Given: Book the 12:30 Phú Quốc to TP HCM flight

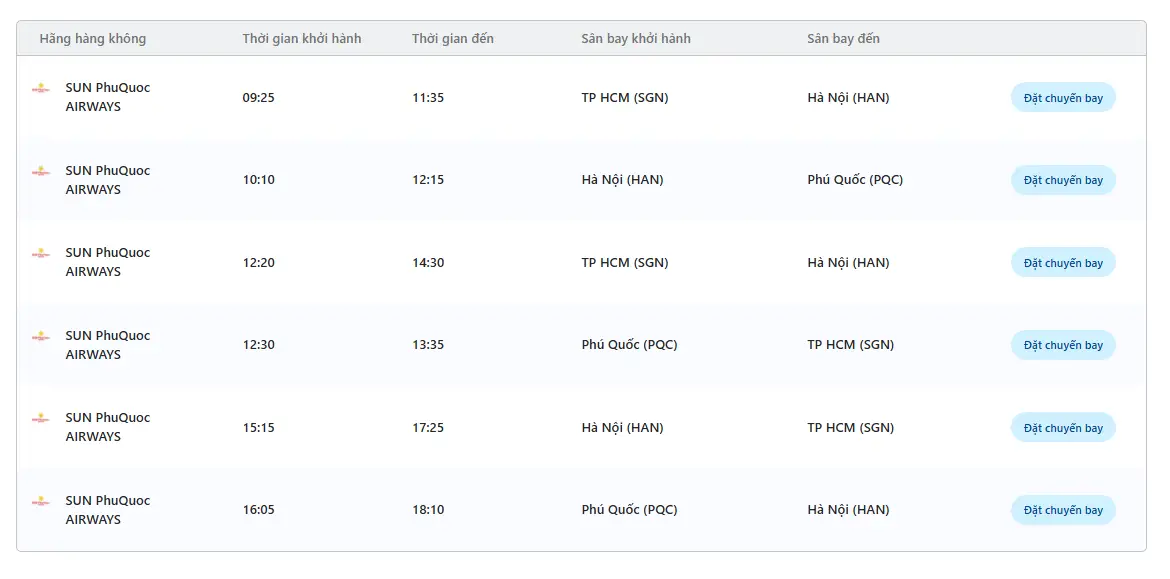Looking at the screenshot, I should pos(1063,345).
